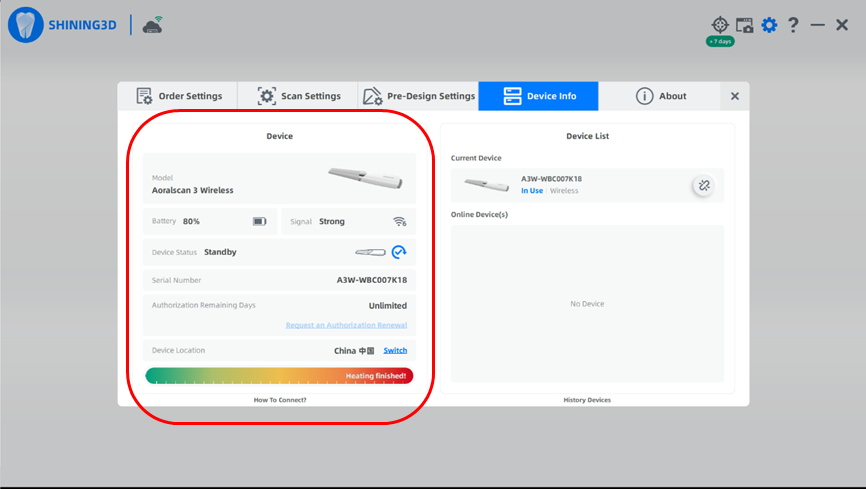The height and width of the screenshot is (489, 866).
Task: Select the Device Info tab
Action: point(538,96)
